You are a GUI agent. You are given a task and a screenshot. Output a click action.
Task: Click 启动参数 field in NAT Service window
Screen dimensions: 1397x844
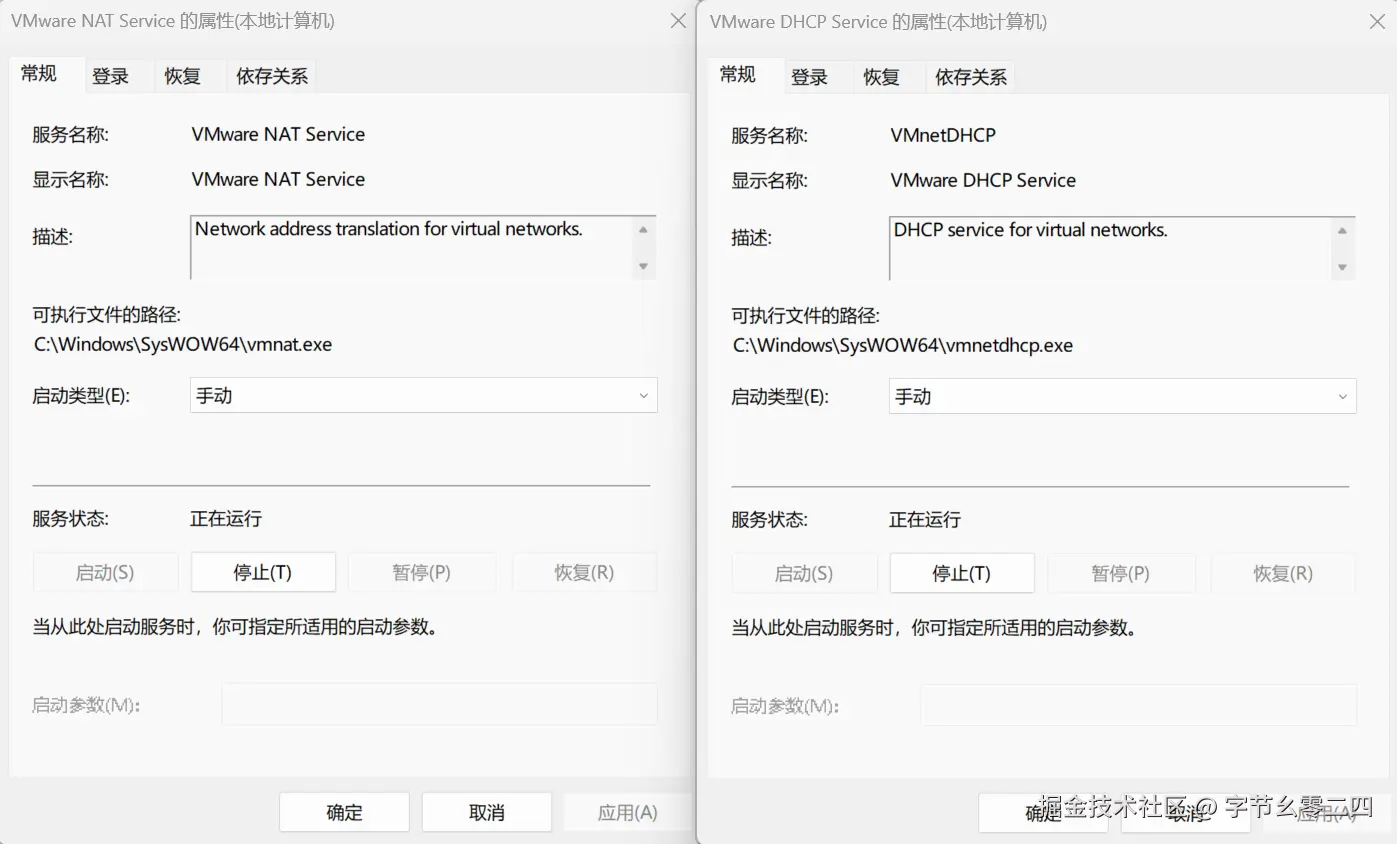point(439,704)
